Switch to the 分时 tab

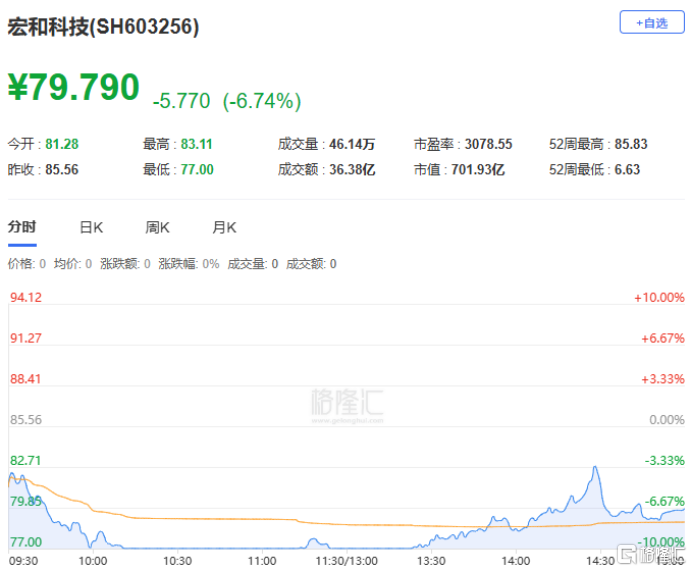(x=22, y=227)
